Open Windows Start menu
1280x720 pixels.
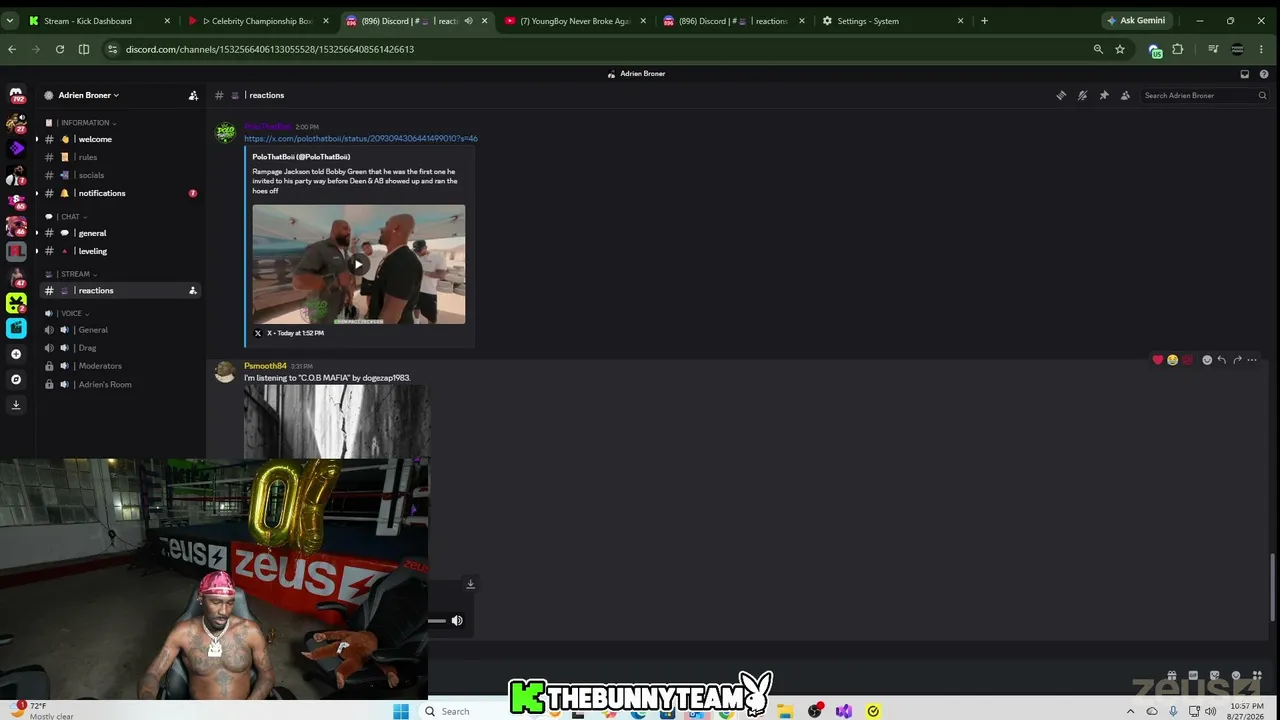(401, 711)
